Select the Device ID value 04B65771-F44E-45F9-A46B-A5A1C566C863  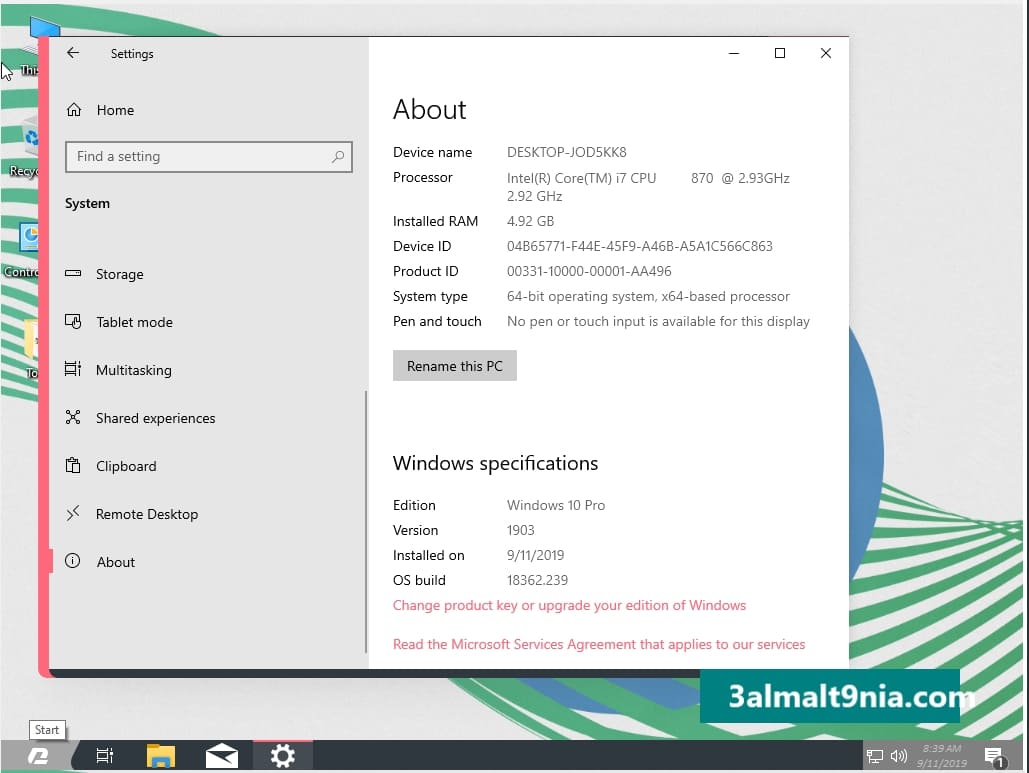click(x=640, y=246)
